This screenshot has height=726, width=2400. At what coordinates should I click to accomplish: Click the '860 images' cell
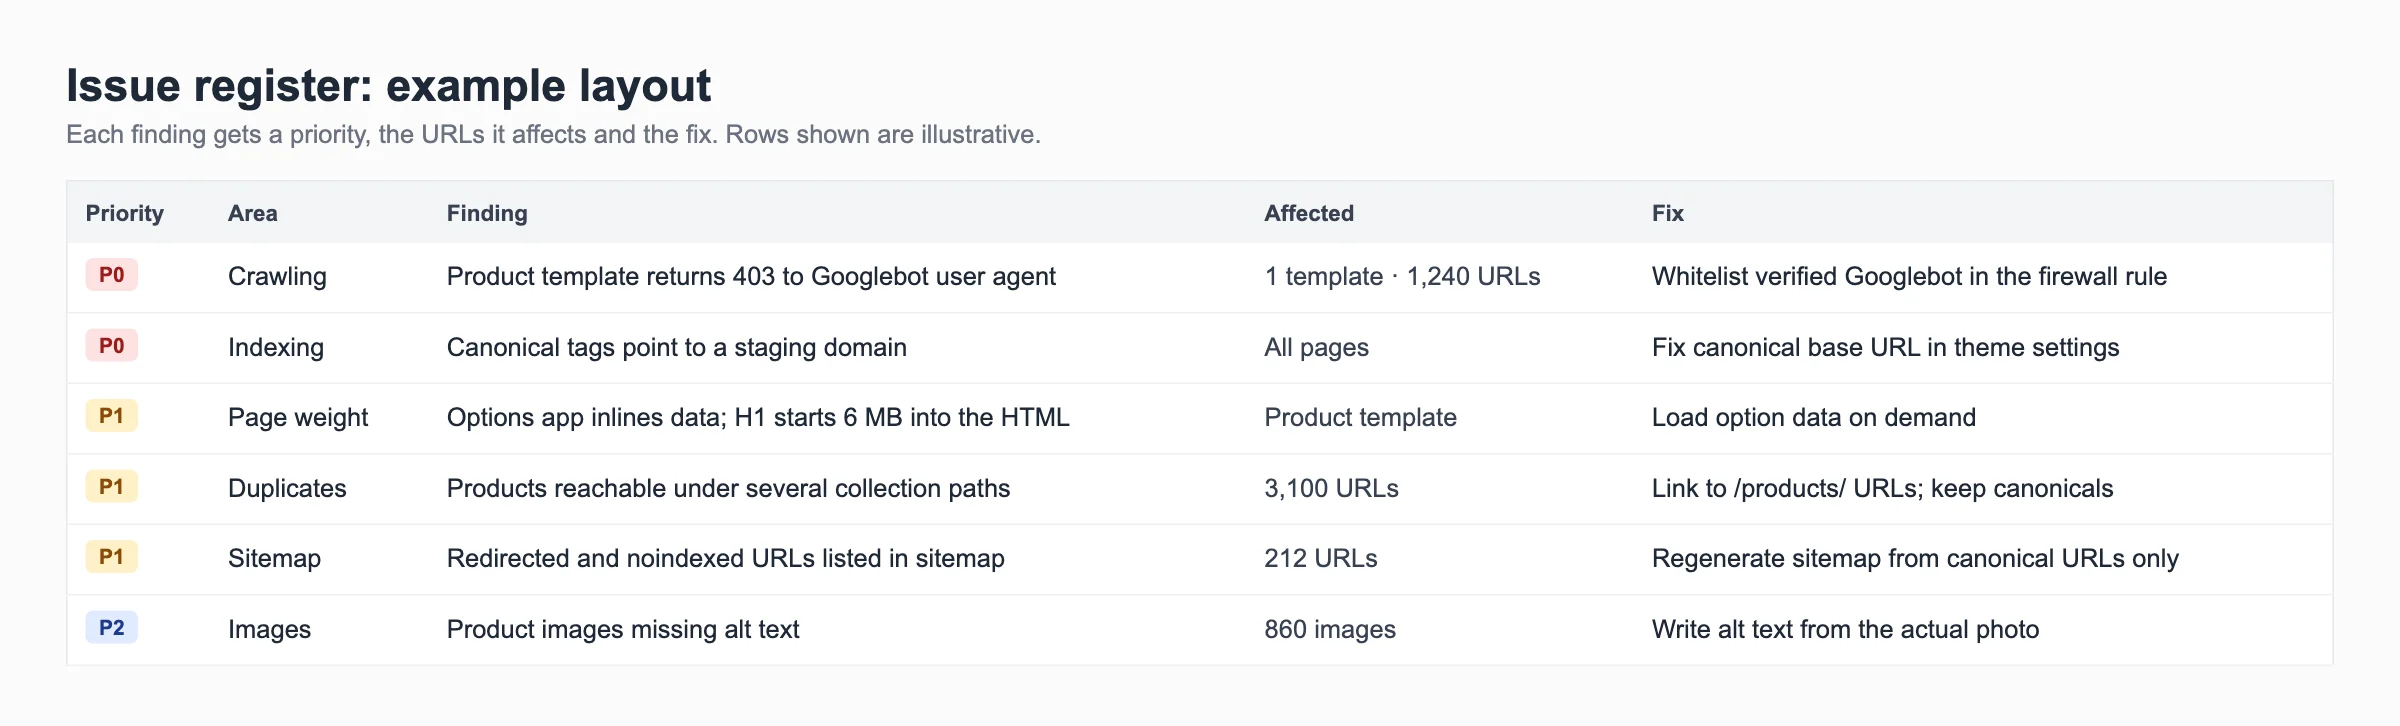[1330, 629]
